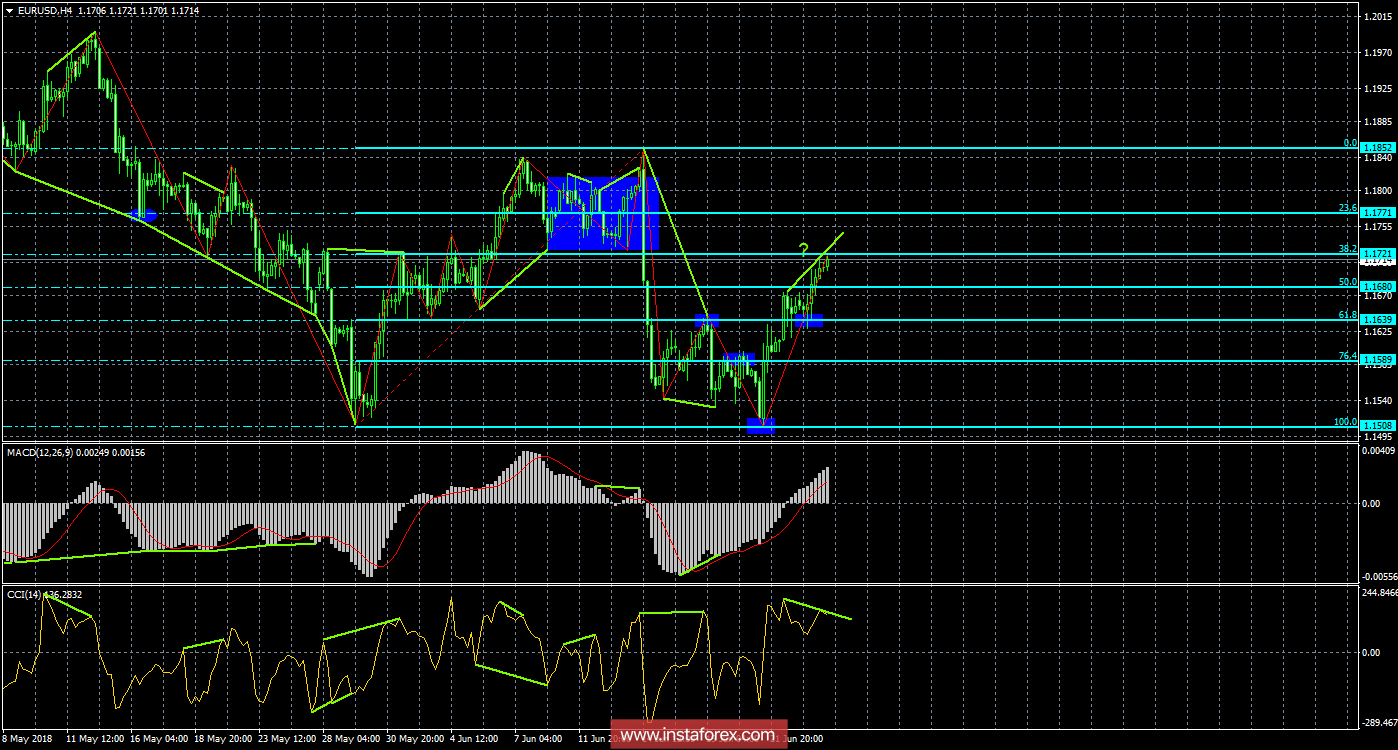Click the 16 May 04:00 time label
Image resolution: width=1398 pixels, height=750 pixels.
159,739
